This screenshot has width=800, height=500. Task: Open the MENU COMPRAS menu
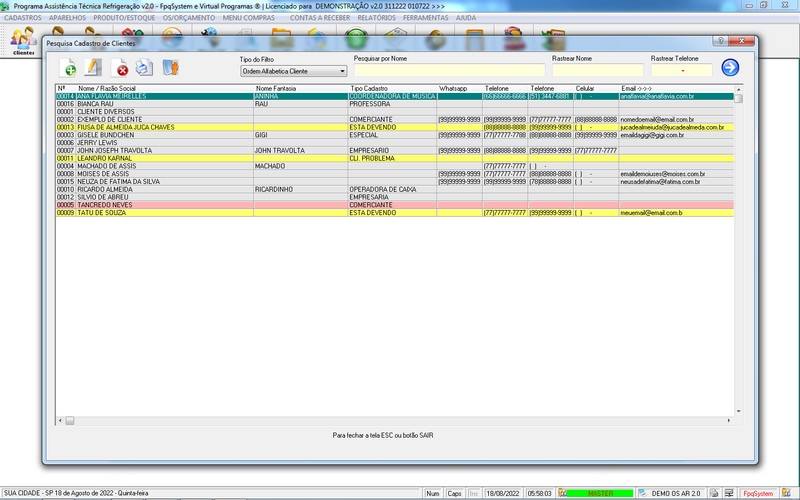pos(248,18)
